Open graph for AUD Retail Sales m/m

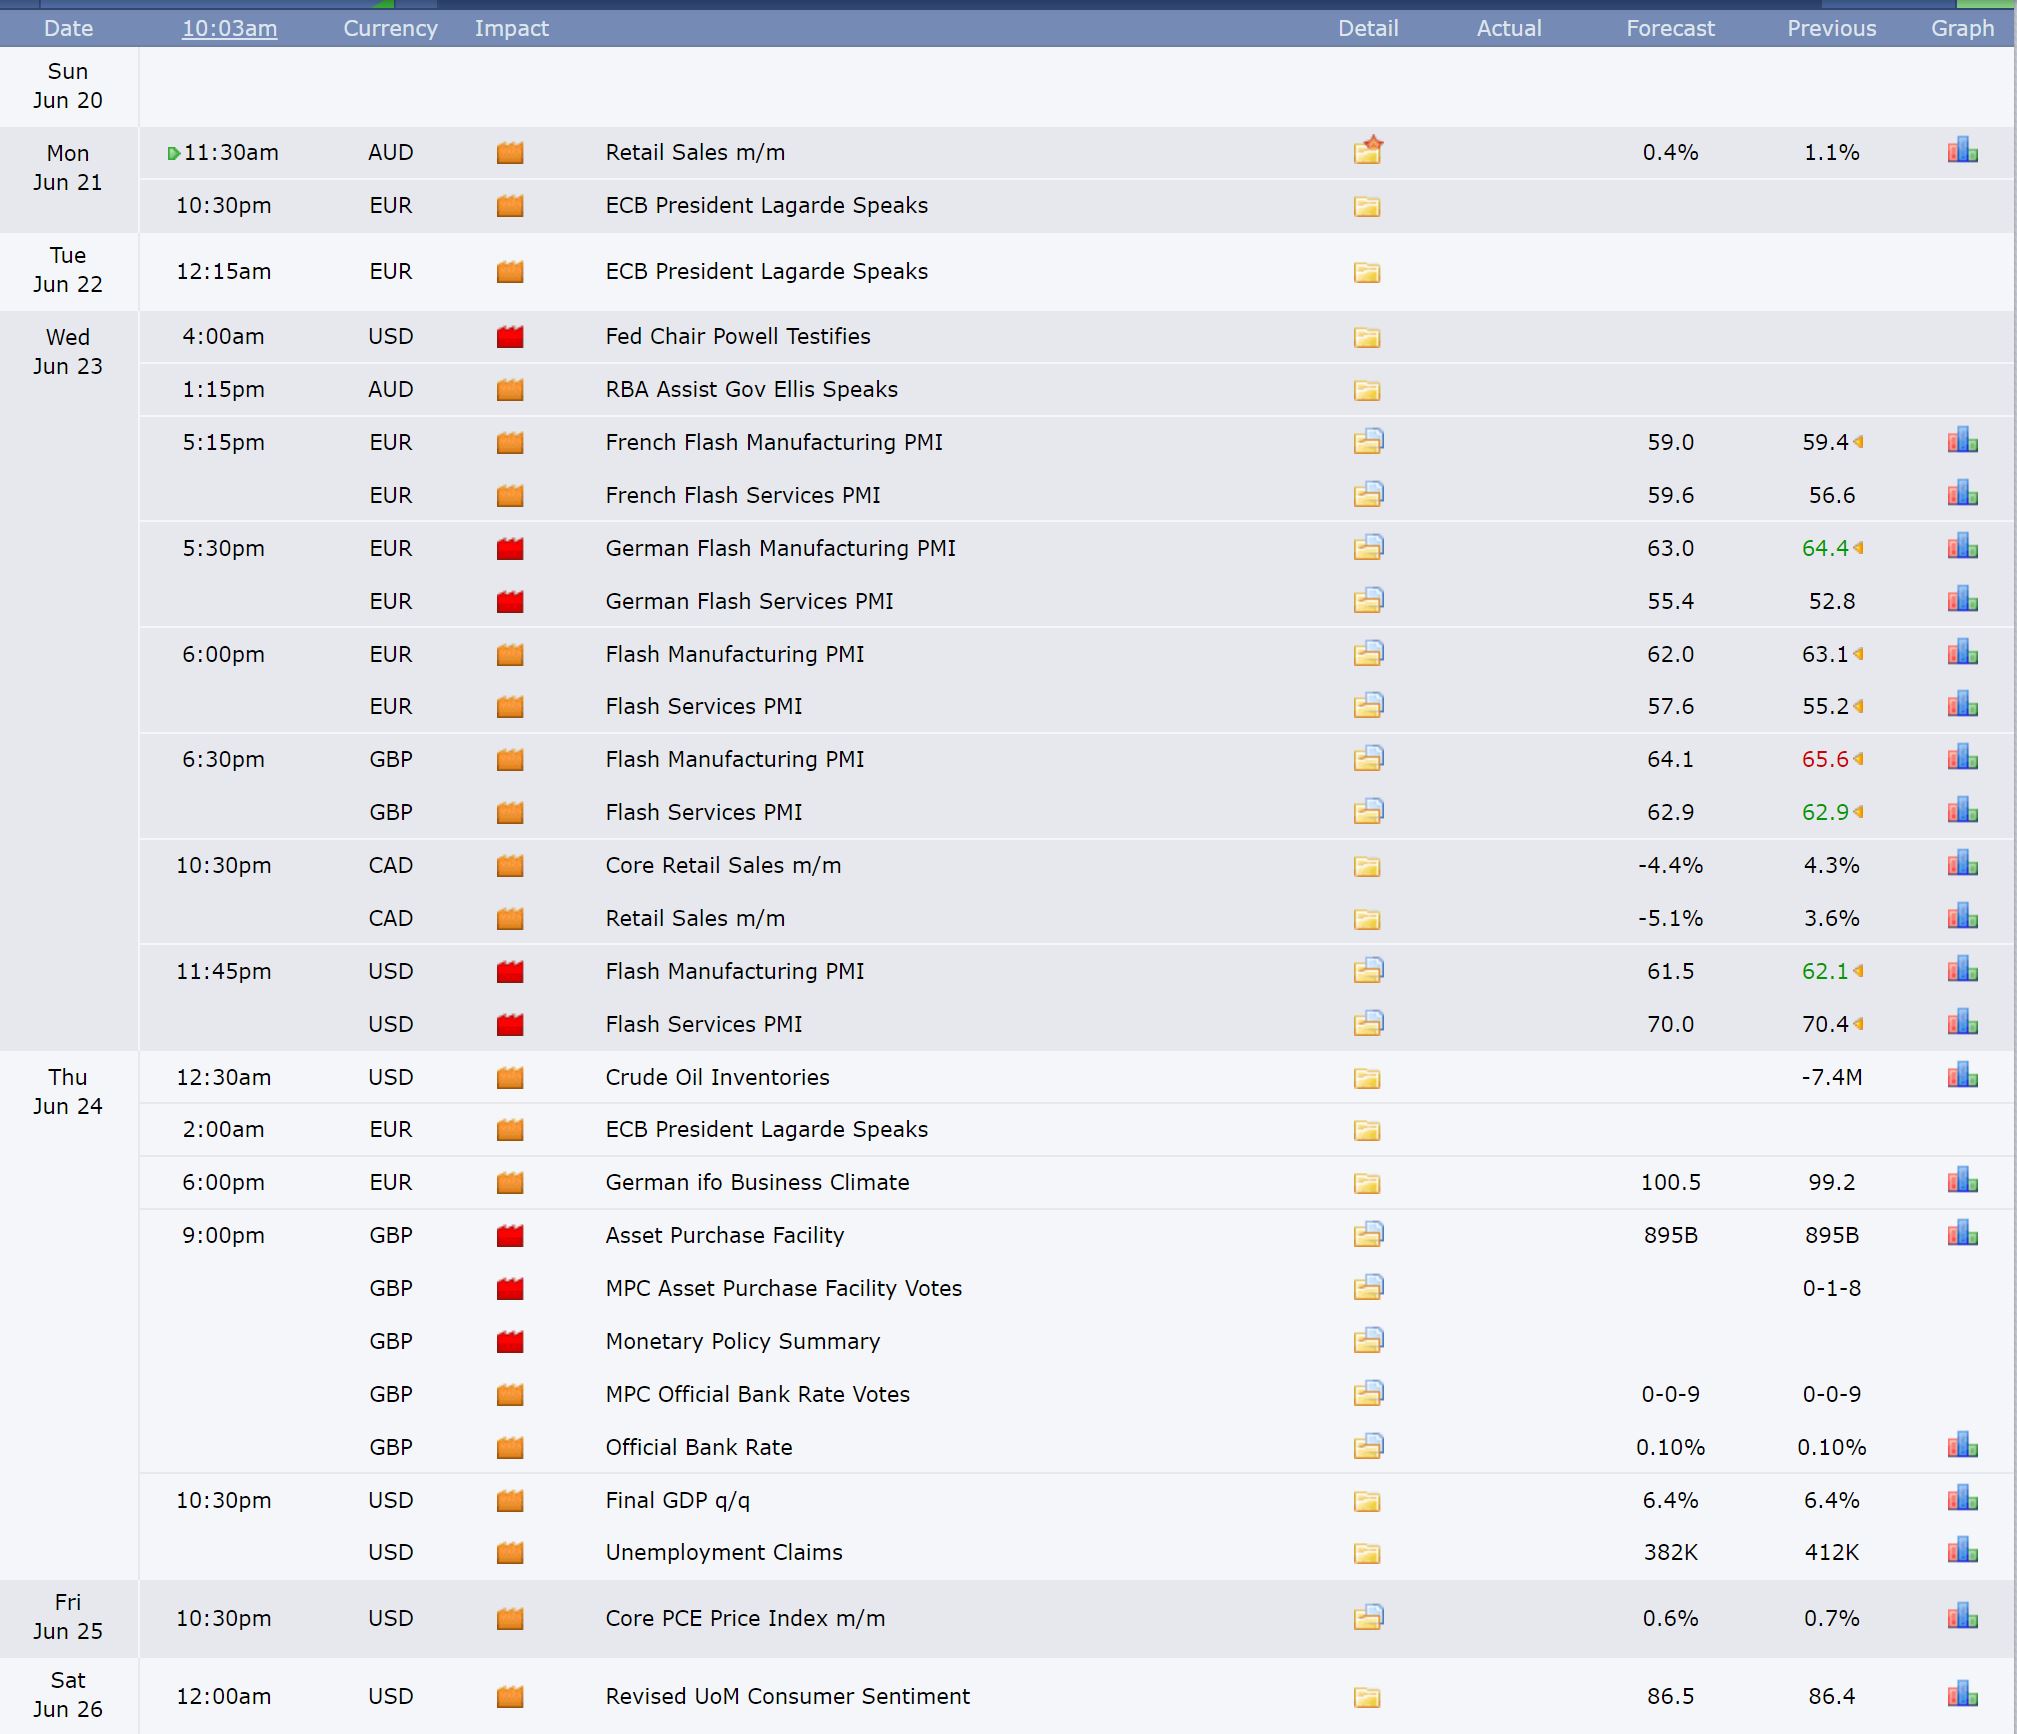pyautogui.click(x=1962, y=151)
